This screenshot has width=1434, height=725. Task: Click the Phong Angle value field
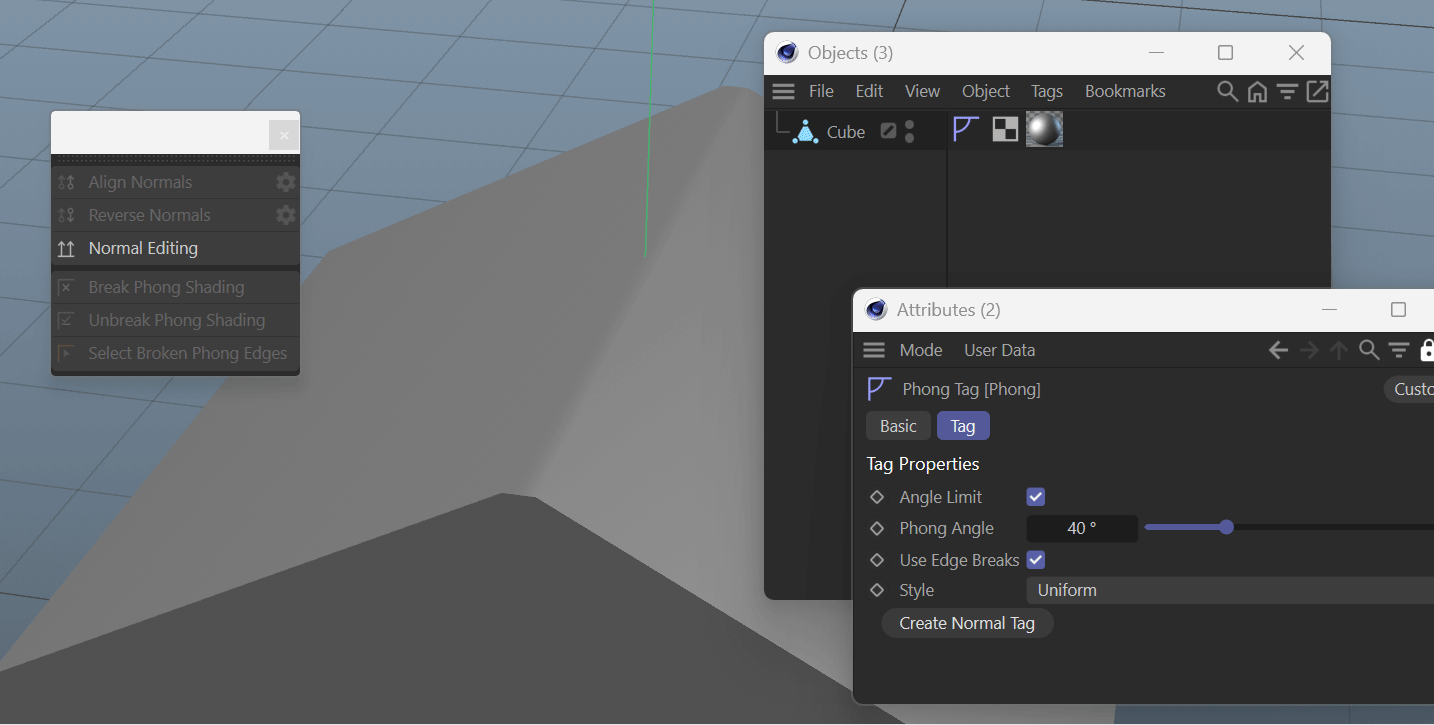1081,528
